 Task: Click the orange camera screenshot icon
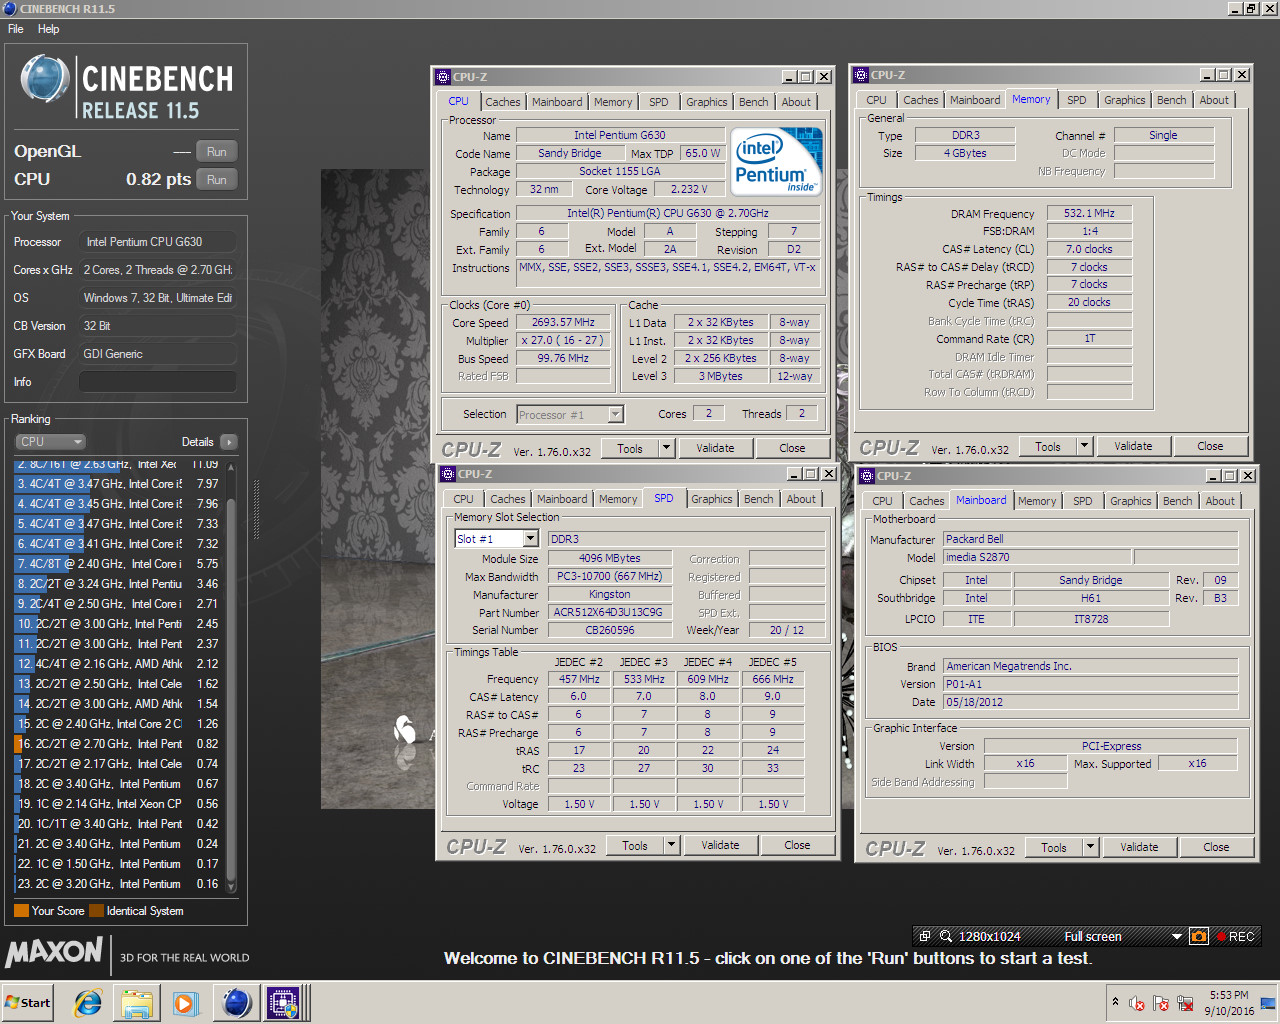[1198, 937]
